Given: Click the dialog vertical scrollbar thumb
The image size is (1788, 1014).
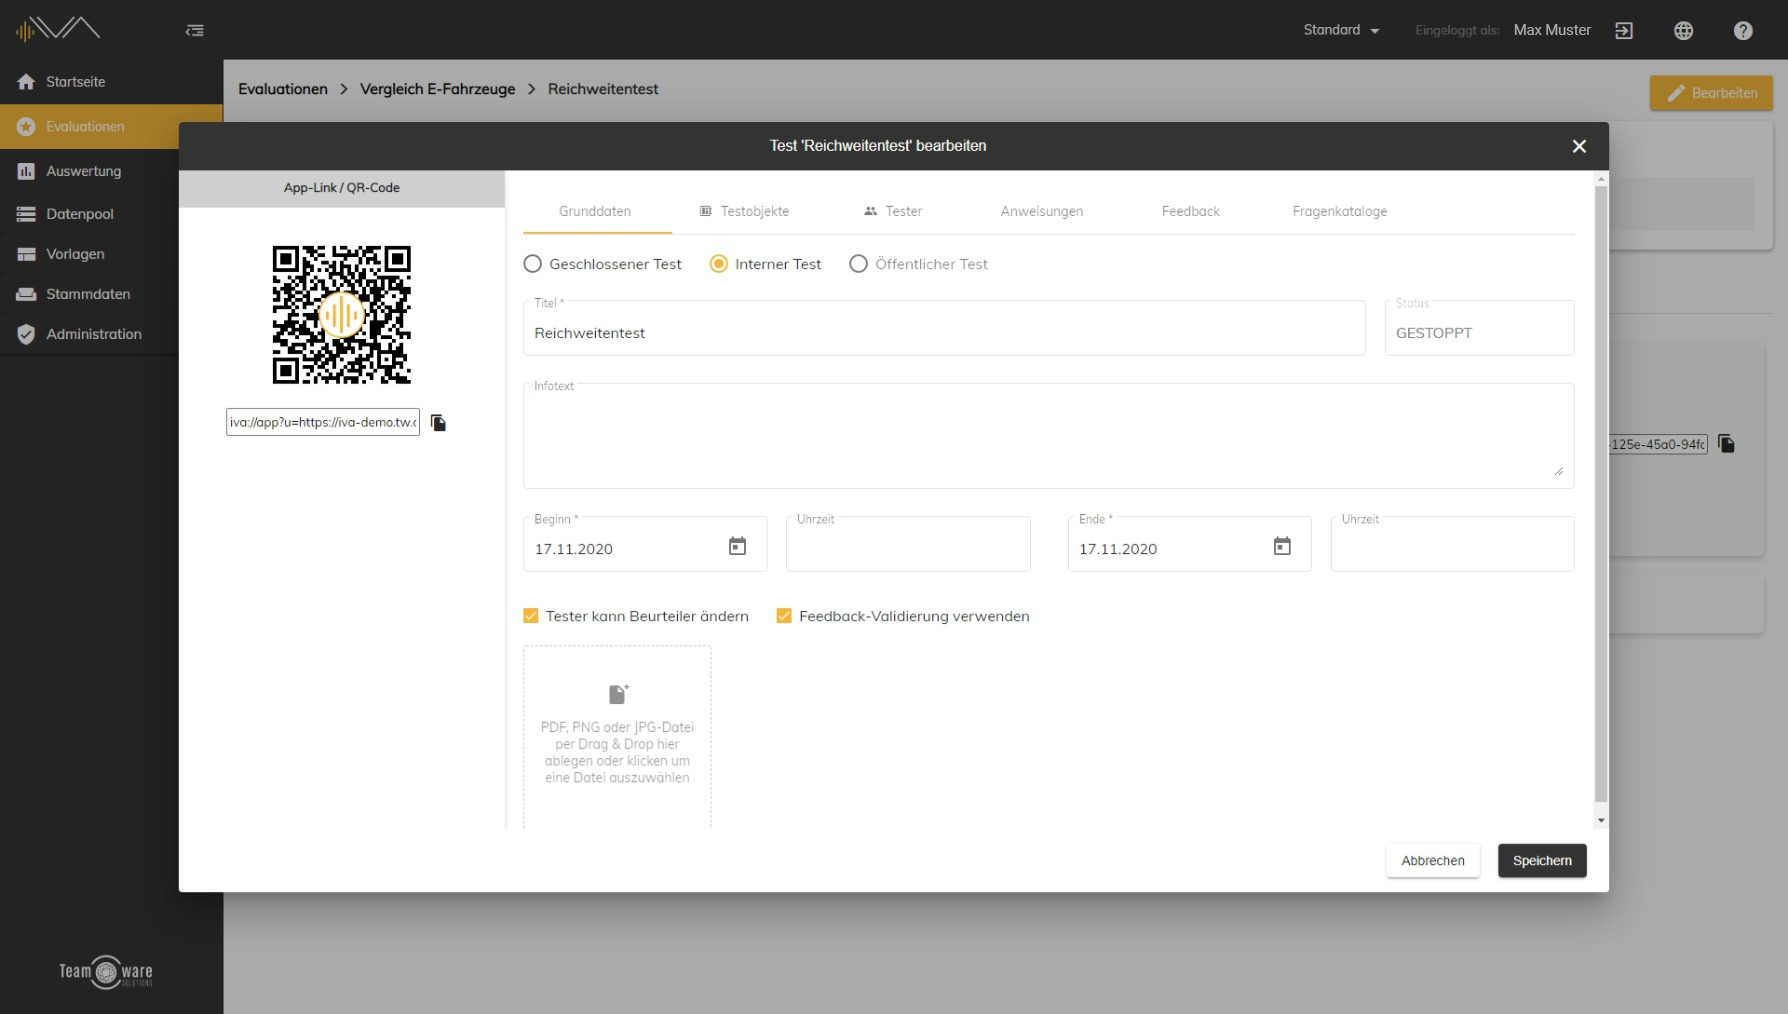Looking at the screenshot, I should tap(1601, 494).
